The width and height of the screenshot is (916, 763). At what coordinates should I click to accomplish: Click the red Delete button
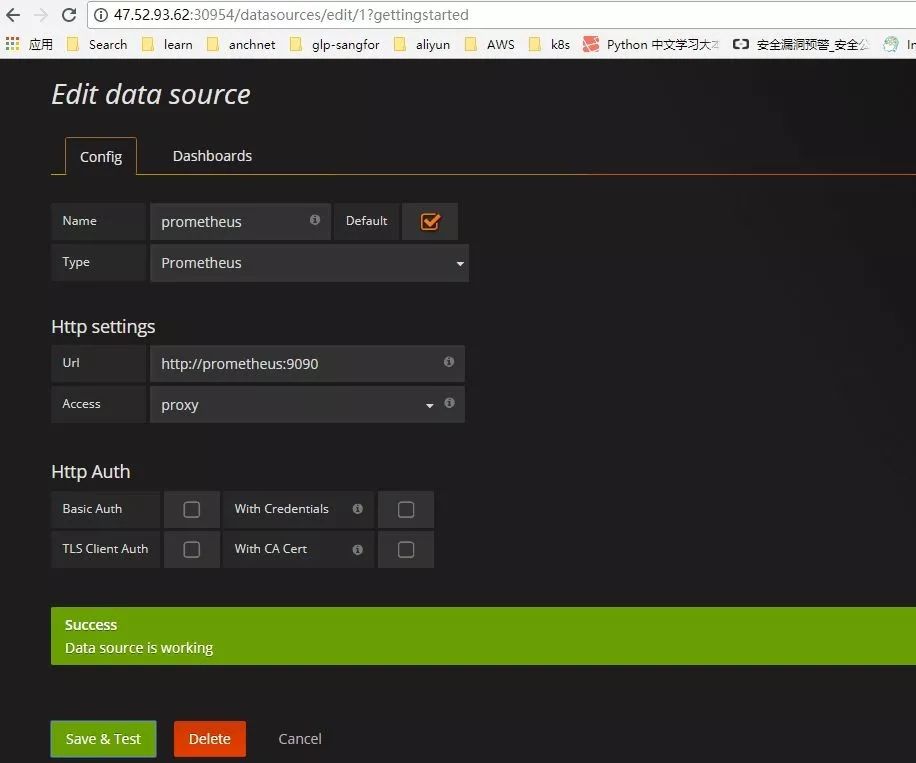[x=210, y=739]
